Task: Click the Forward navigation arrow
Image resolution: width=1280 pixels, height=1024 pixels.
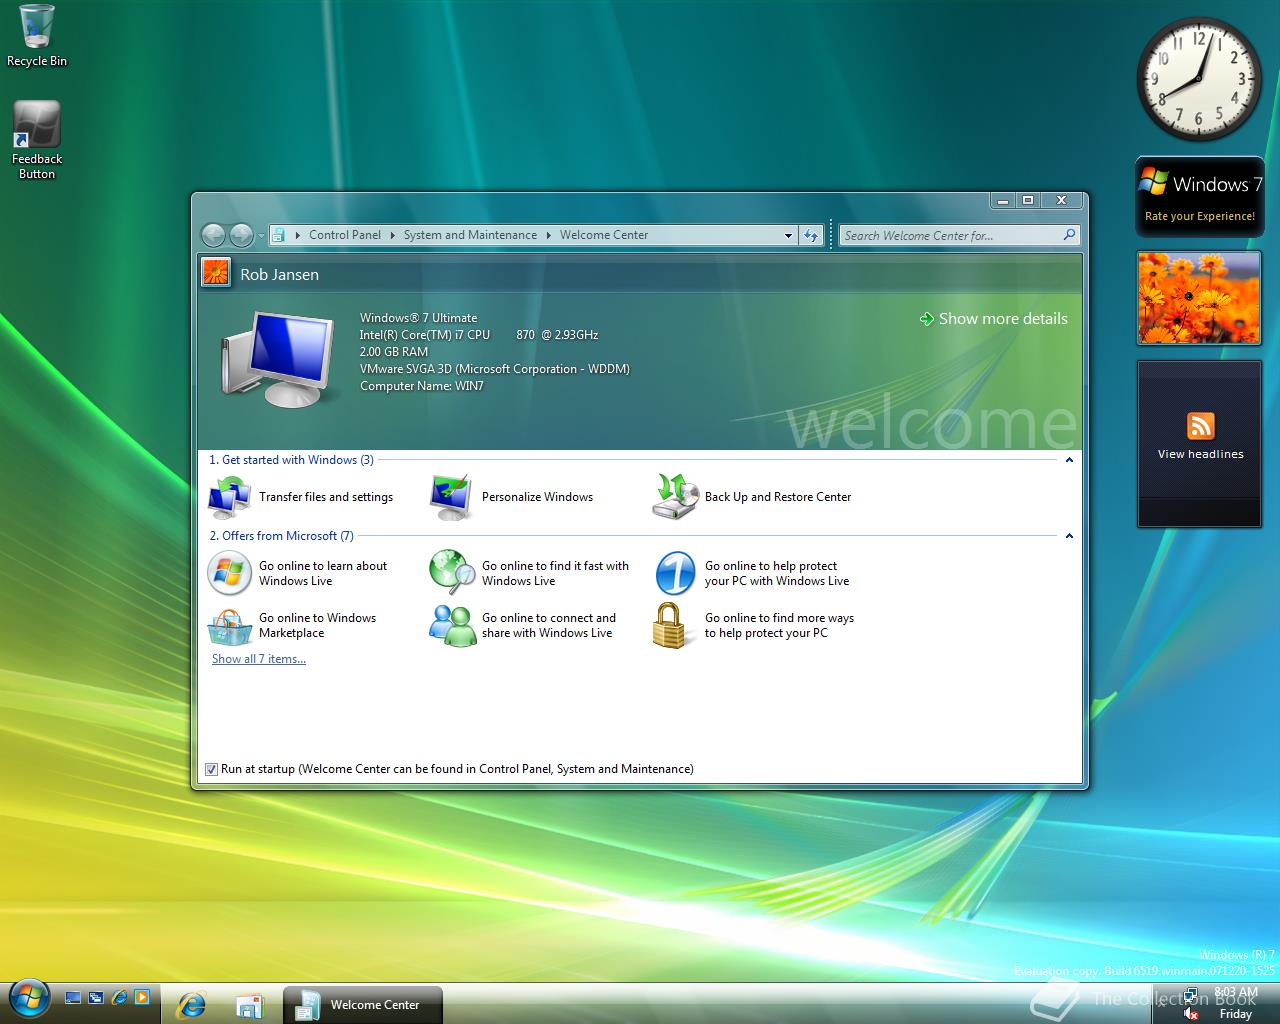Action: [x=241, y=235]
